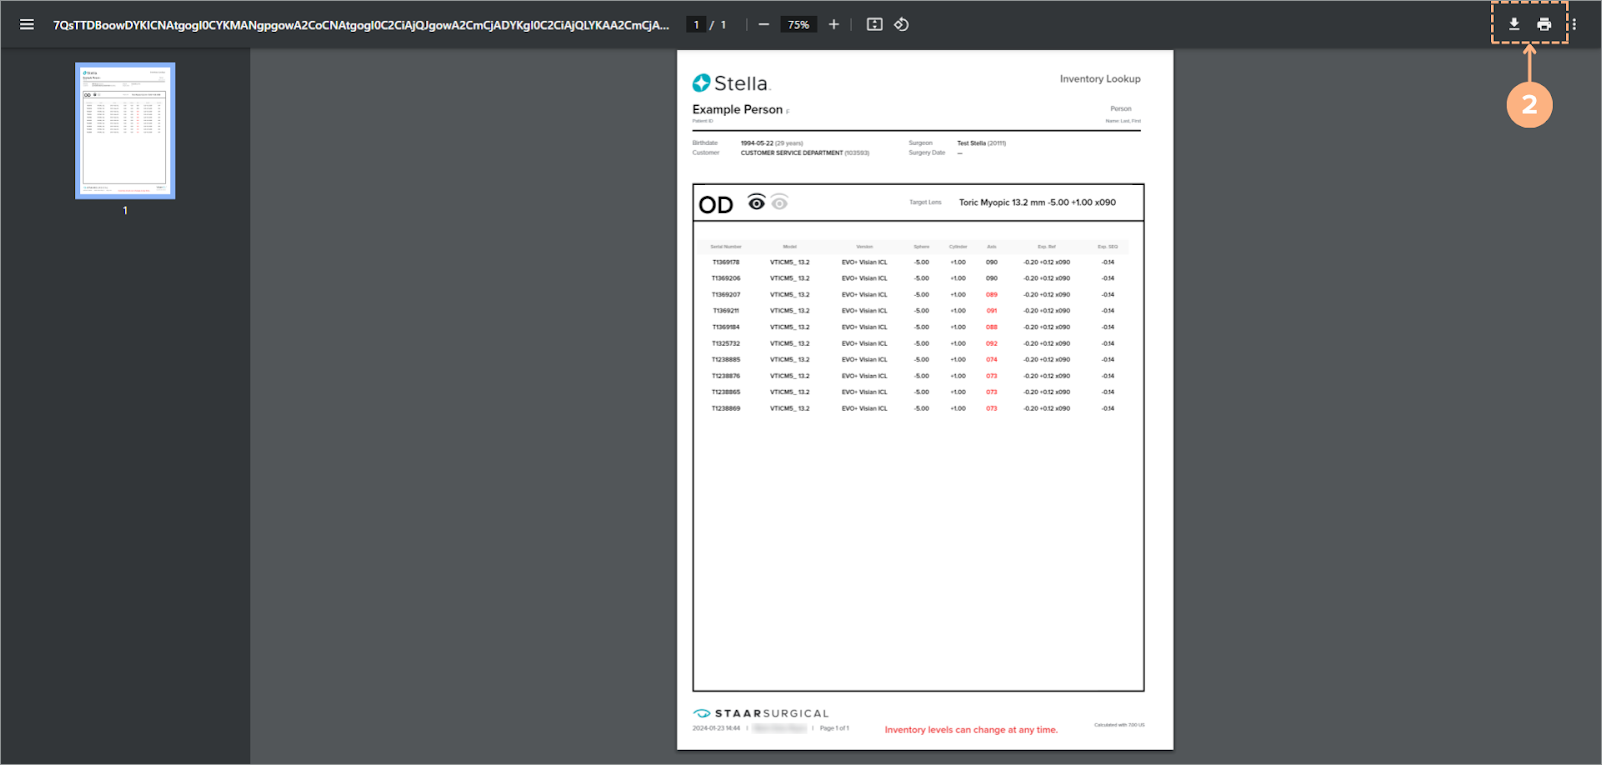
Task: Click the red inventory levels warning text
Action: [970, 730]
